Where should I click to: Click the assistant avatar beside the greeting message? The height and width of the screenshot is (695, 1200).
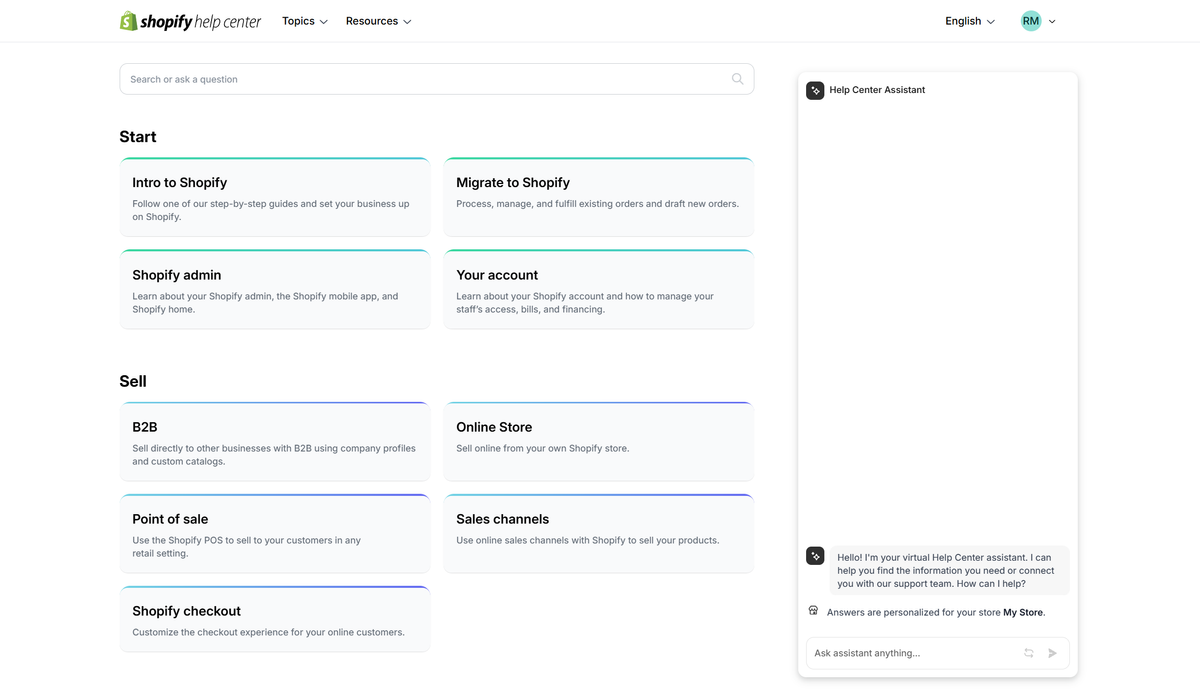point(815,555)
